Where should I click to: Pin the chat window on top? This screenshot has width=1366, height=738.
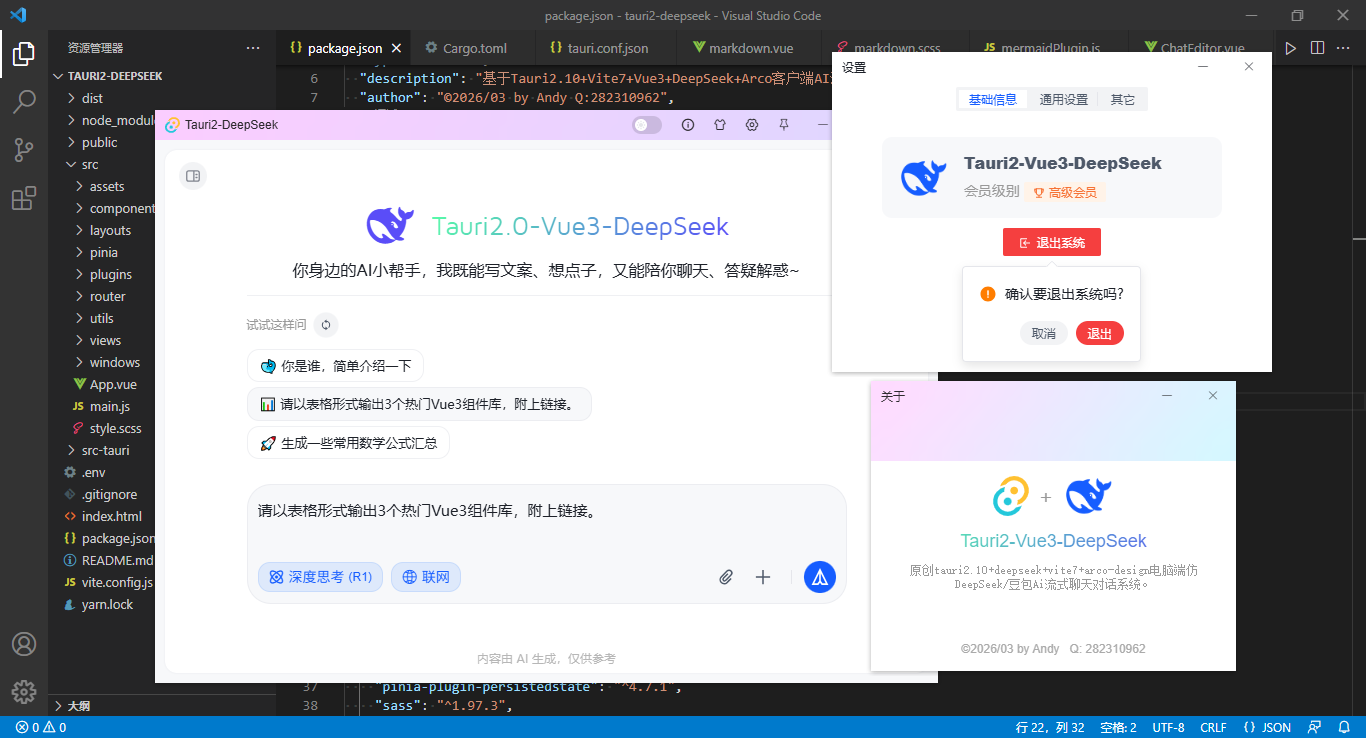pyautogui.click(x=784, y=125)
